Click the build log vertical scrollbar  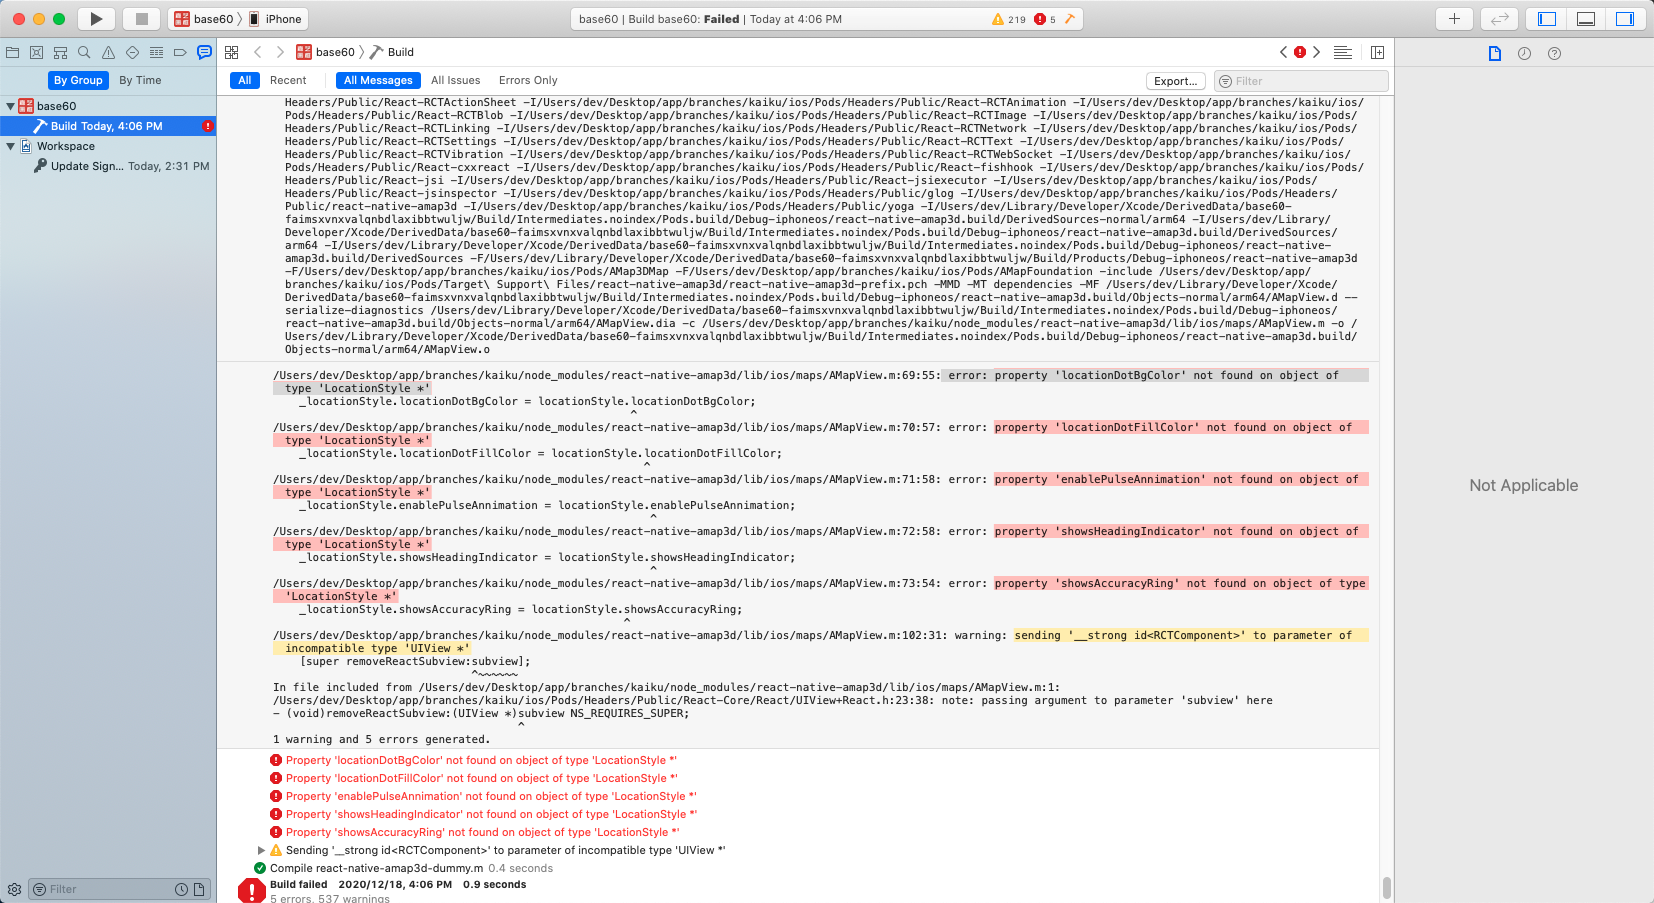1386,888
